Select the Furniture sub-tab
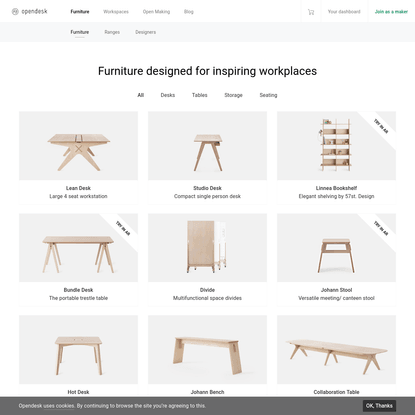The height and width of the screenshot is (415, 415). click(x=80, y=32)
